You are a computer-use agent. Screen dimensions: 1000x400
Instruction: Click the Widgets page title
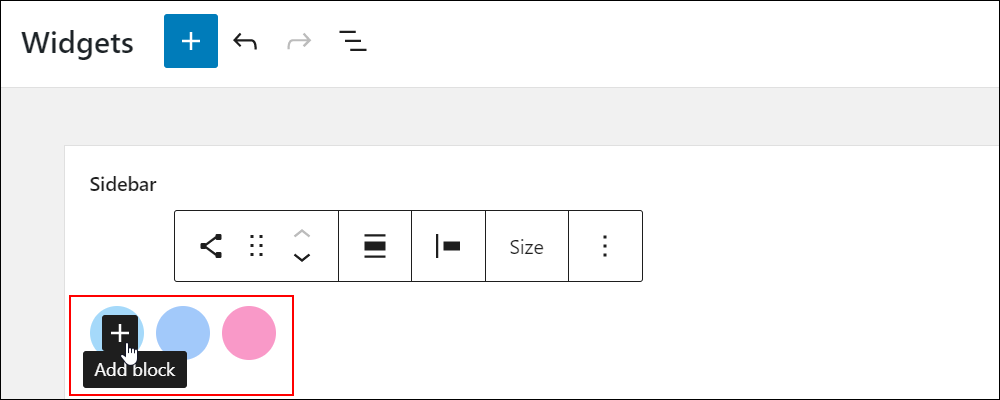(x=77, y=43)
